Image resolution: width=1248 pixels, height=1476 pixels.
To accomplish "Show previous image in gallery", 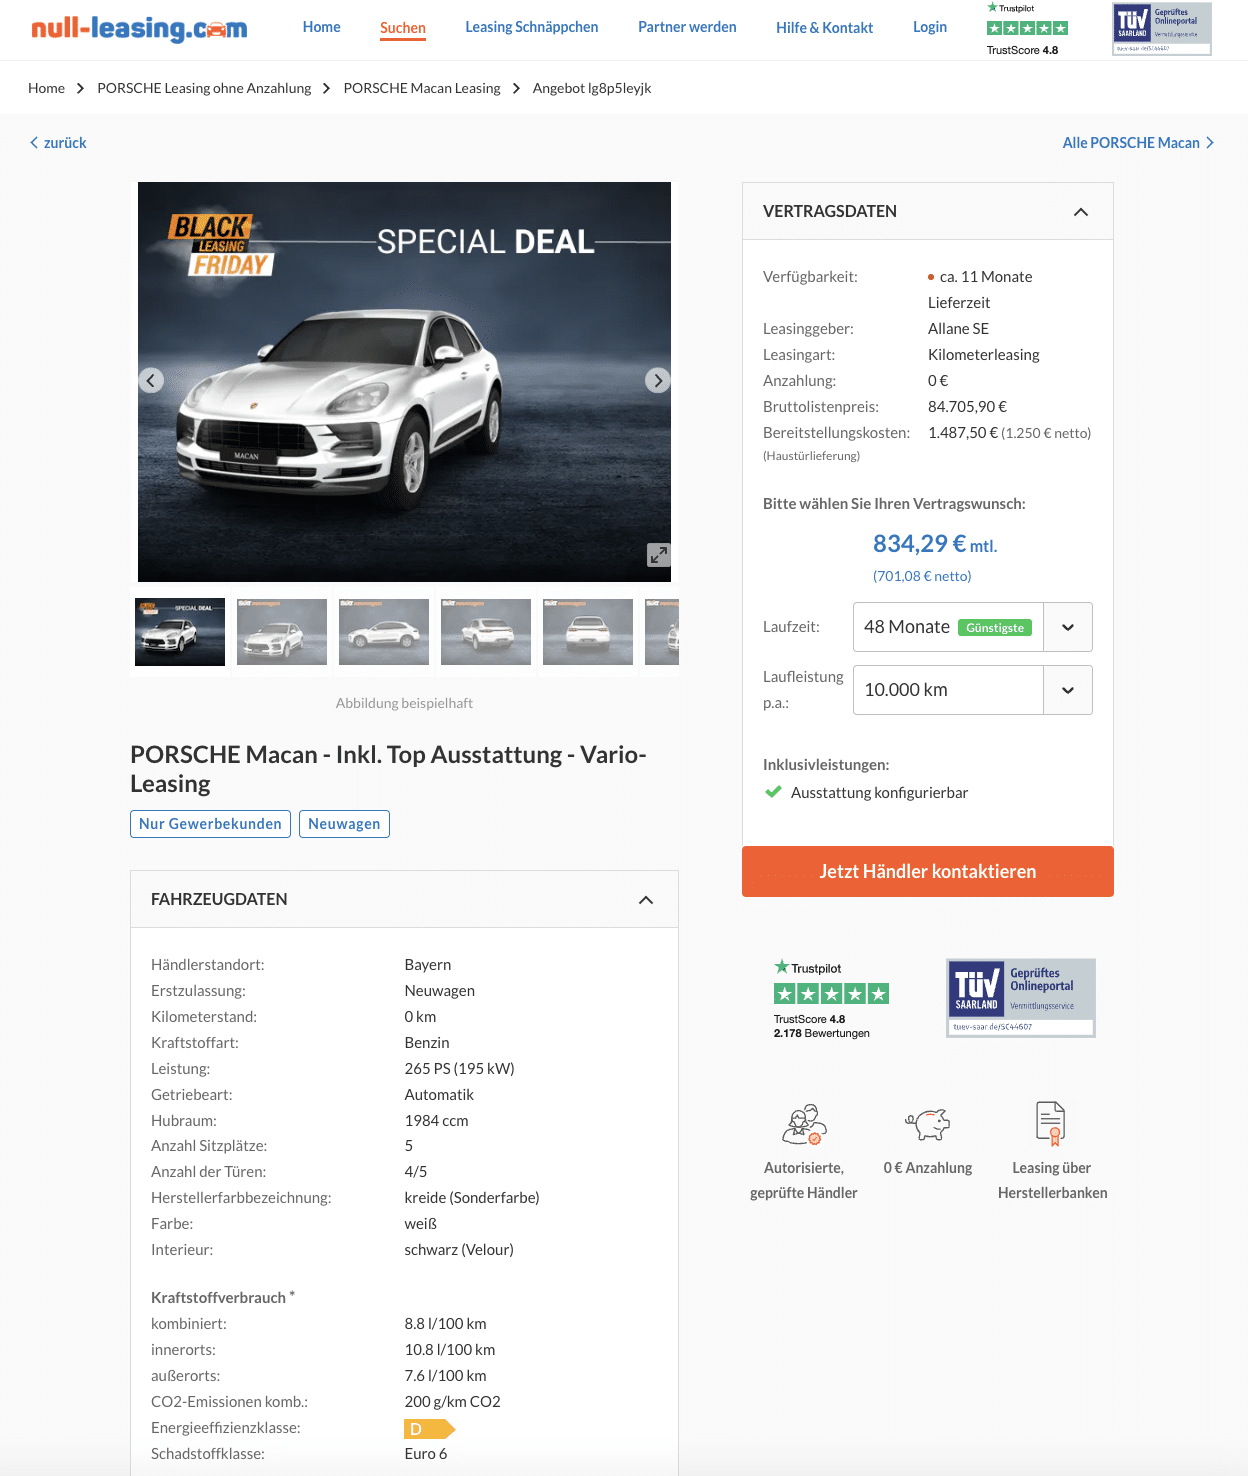I will [x=151, y=380].
